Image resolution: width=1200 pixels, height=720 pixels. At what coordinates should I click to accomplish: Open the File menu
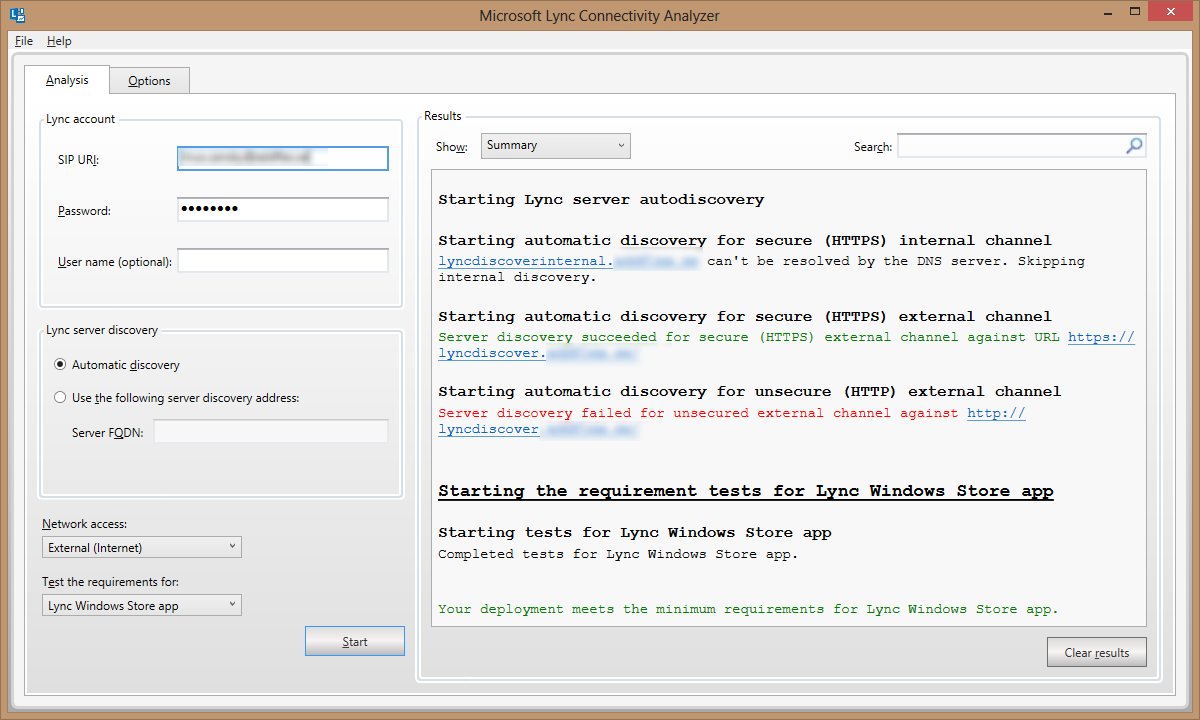click(x=24, y=41)
